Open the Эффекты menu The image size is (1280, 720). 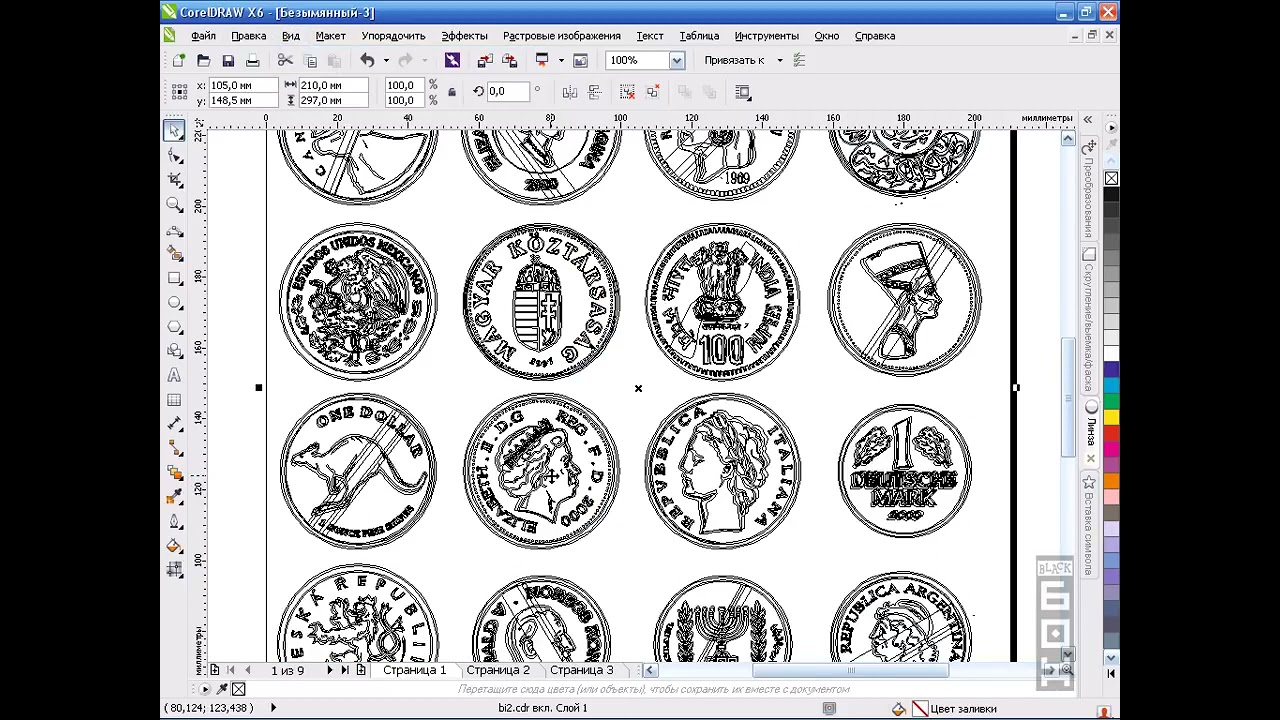point(464,35)
